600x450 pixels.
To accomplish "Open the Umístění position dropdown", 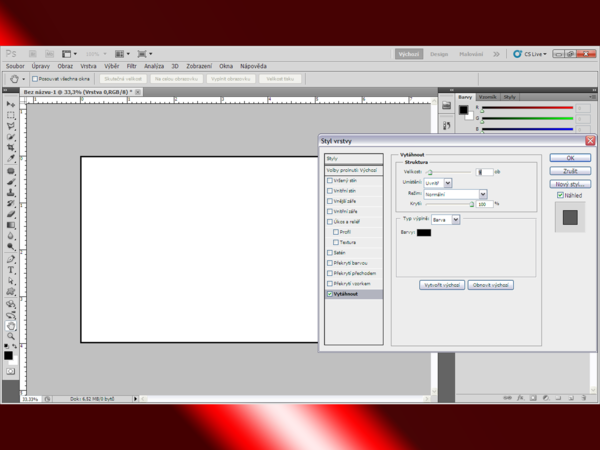I will tap(438, 183).
